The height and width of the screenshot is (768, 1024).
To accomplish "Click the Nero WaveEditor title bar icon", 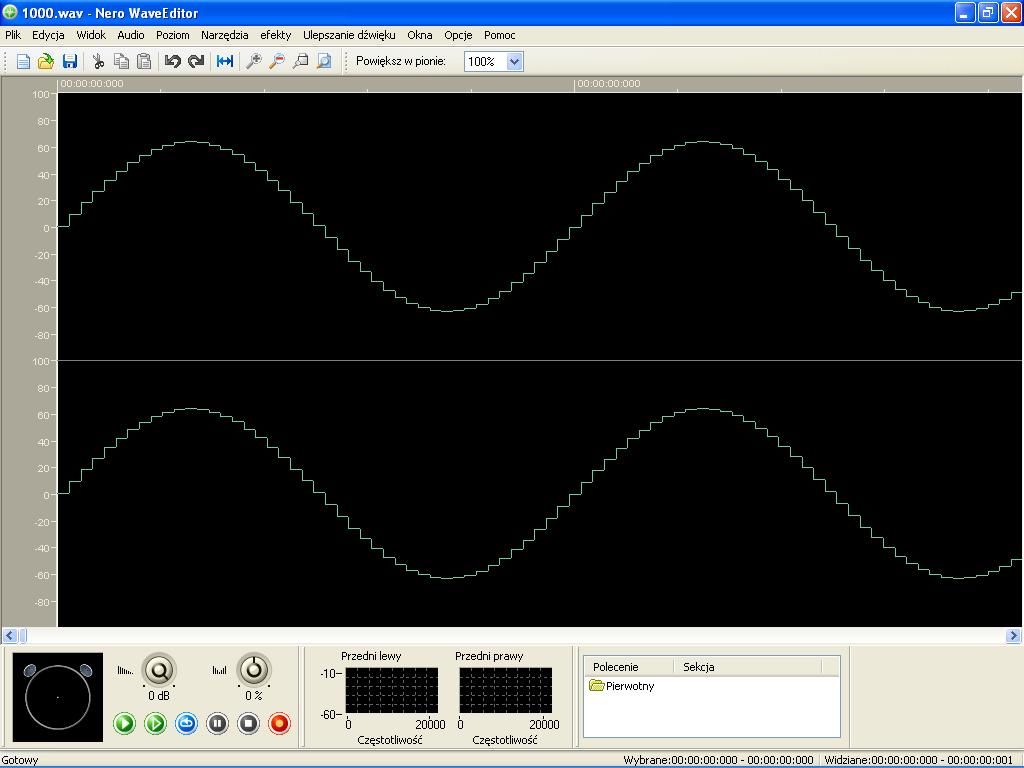I will (10, 12).
